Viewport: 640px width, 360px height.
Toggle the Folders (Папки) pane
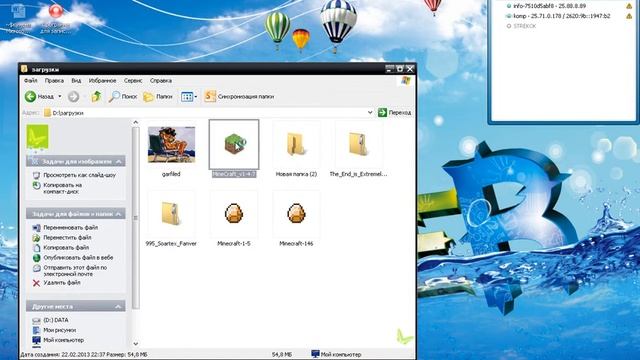[x=158, y=96]
